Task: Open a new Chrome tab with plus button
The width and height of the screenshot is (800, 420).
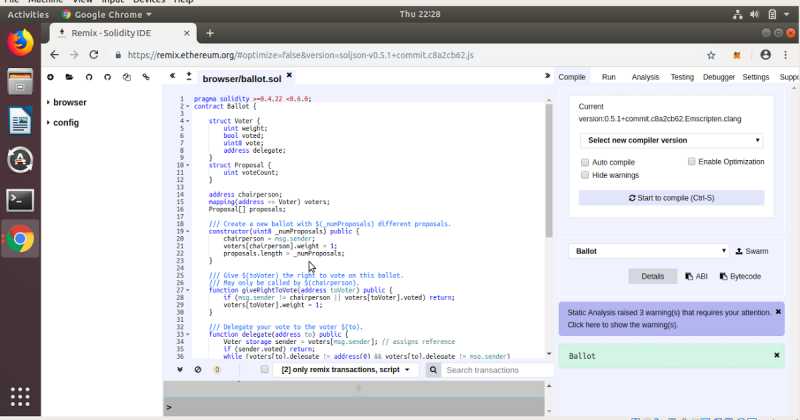Action: tap(210, 33)
